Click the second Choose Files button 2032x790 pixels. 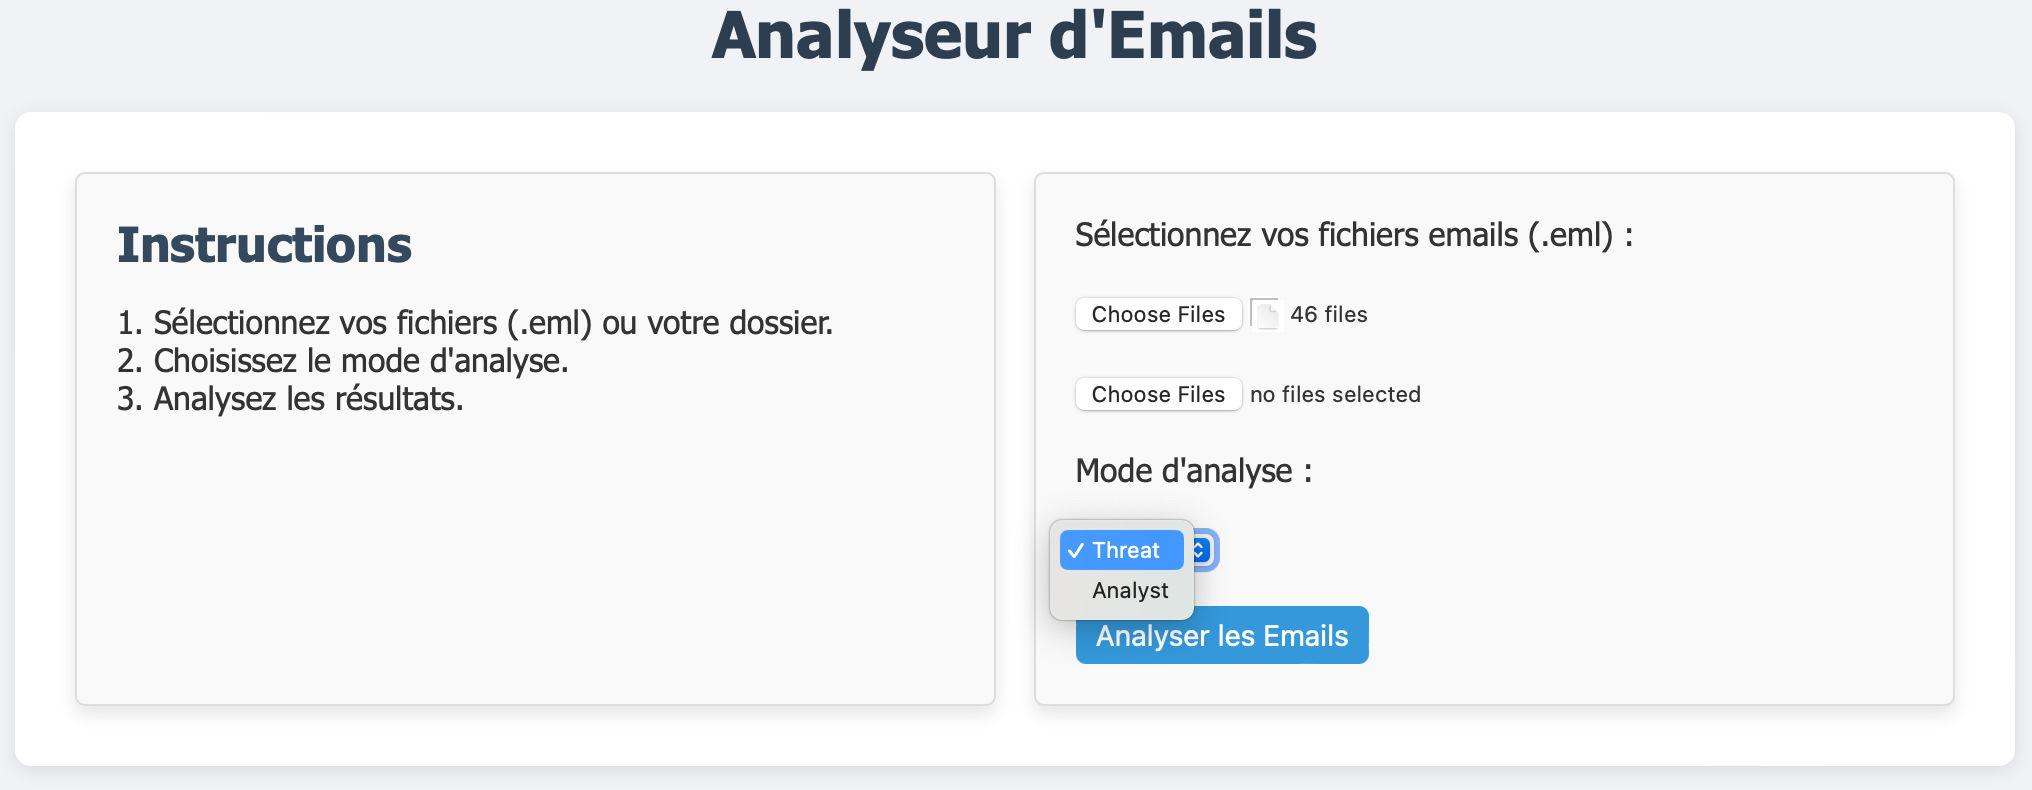[x=1158, y=393]
